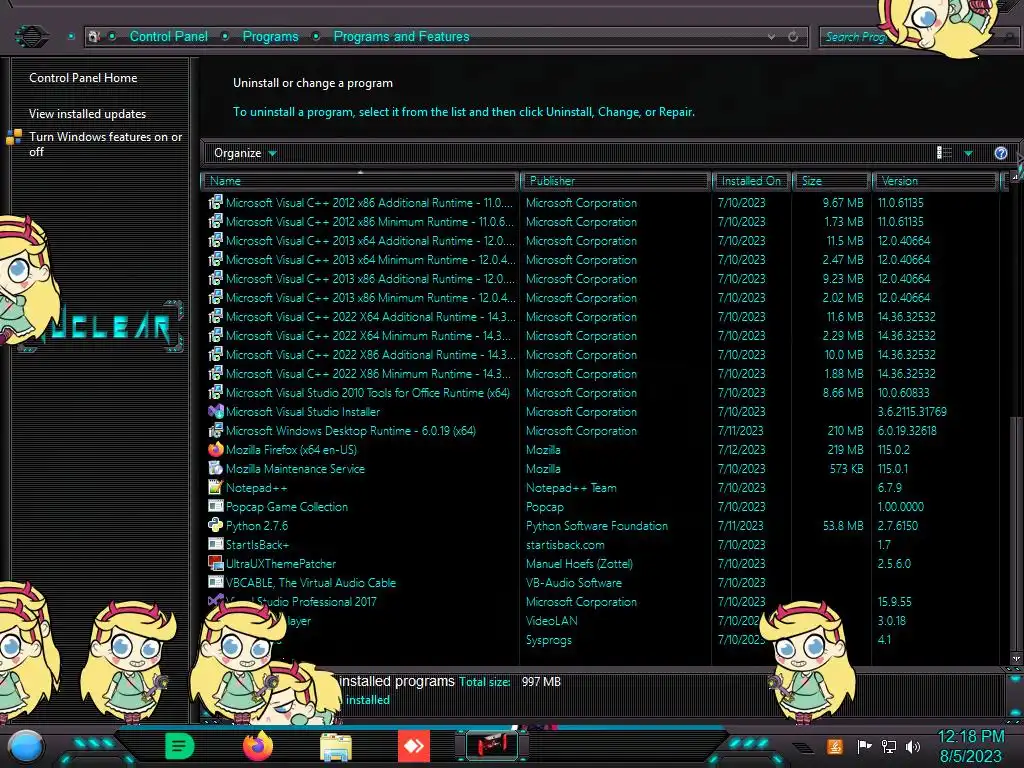Click the taskbar clock showing 12:18 PM
The width and height of the screenshot is (1024, 768).
970,746
